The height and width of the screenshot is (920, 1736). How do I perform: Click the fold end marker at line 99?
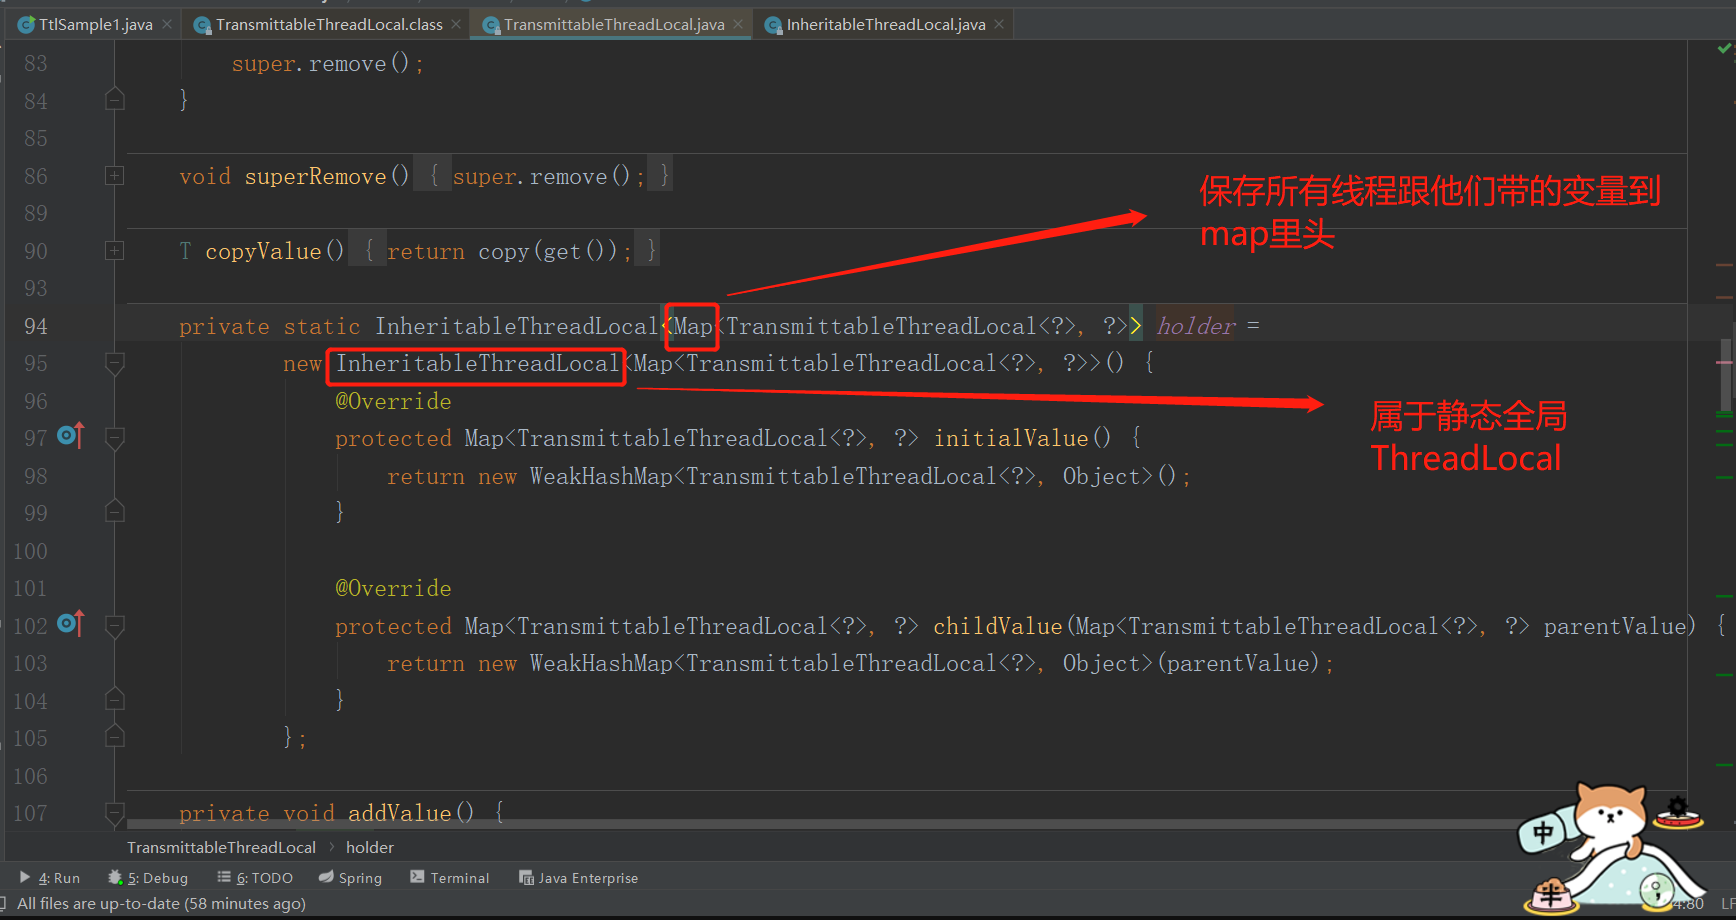pyautogui.click(x=115, y=512)
